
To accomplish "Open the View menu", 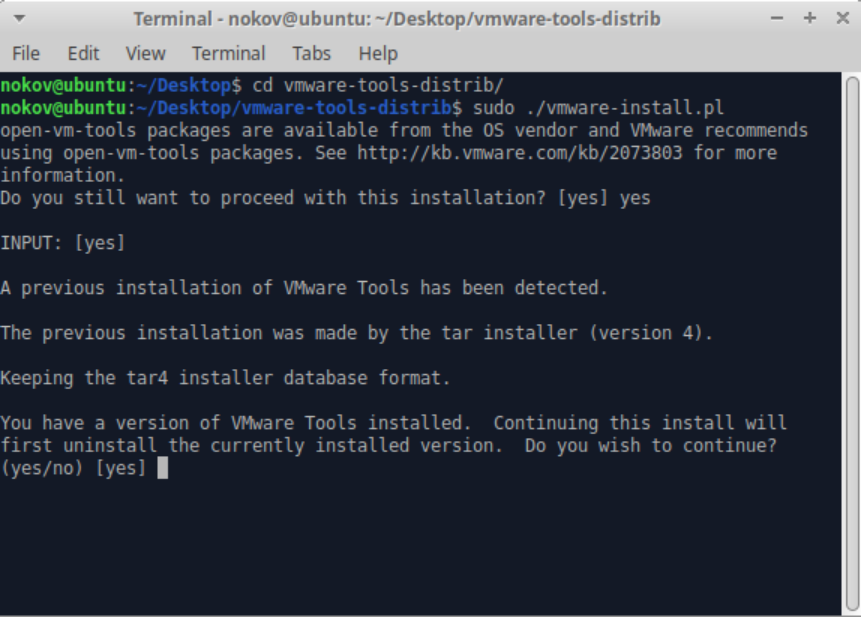I will tap(146, 54).
